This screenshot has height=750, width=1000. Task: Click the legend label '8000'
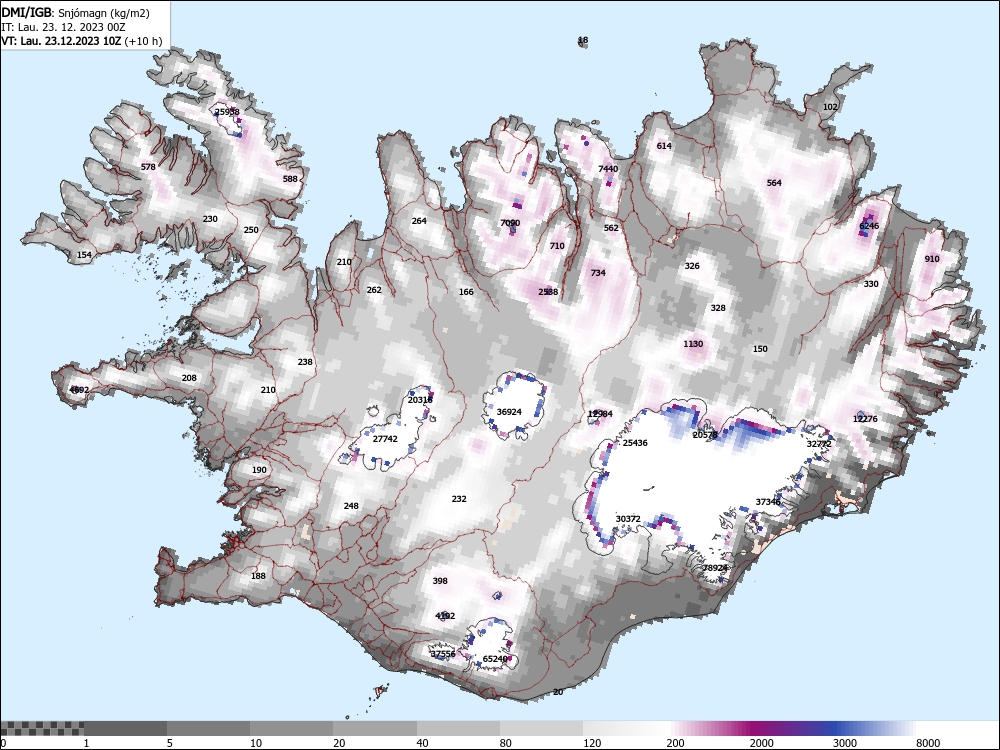(x=928, y=743)
